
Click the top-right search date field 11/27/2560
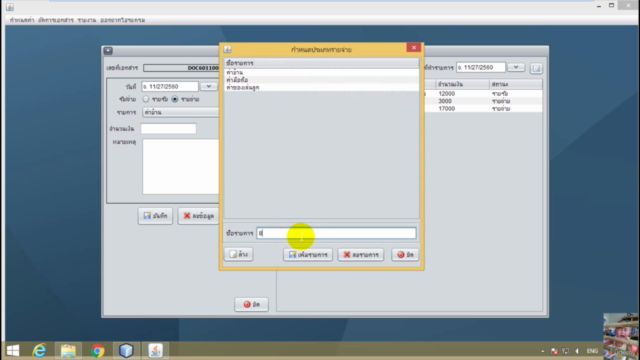coord(481,67)
